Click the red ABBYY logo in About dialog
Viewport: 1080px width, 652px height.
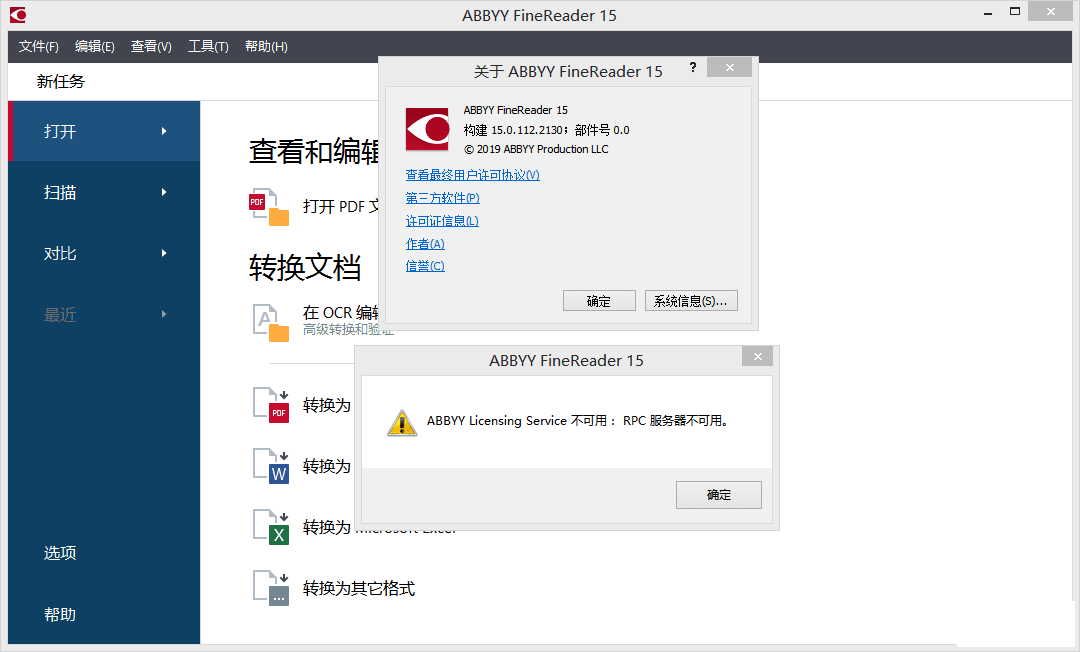click(x=427, y=129)
